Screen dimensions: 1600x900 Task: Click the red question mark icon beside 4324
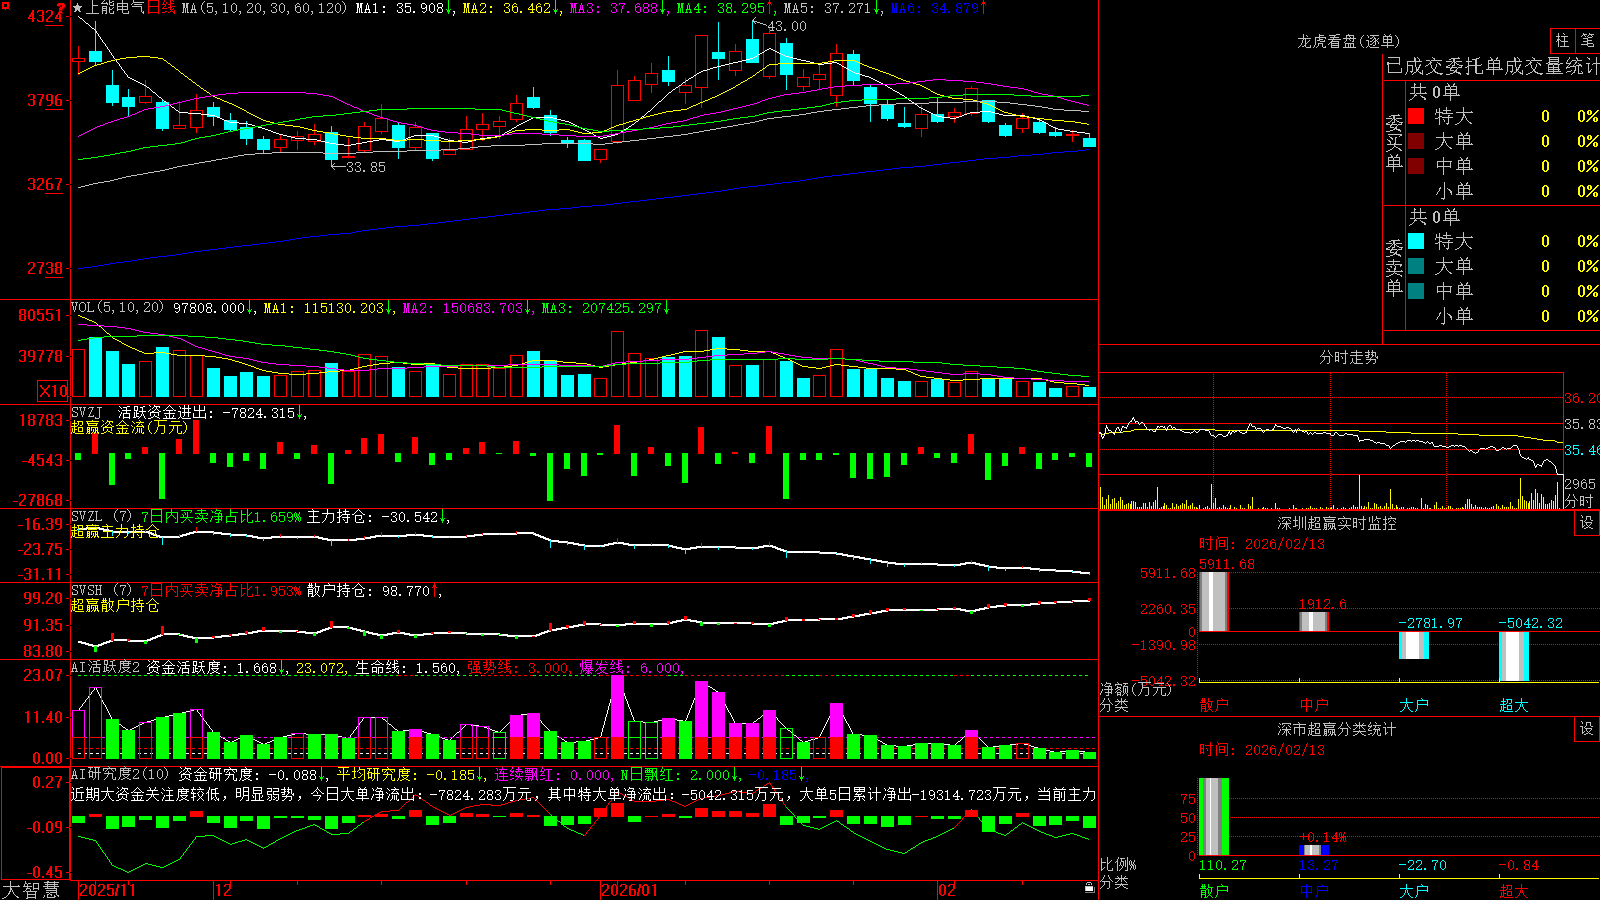pyautogui.click(x=62, y=10)
